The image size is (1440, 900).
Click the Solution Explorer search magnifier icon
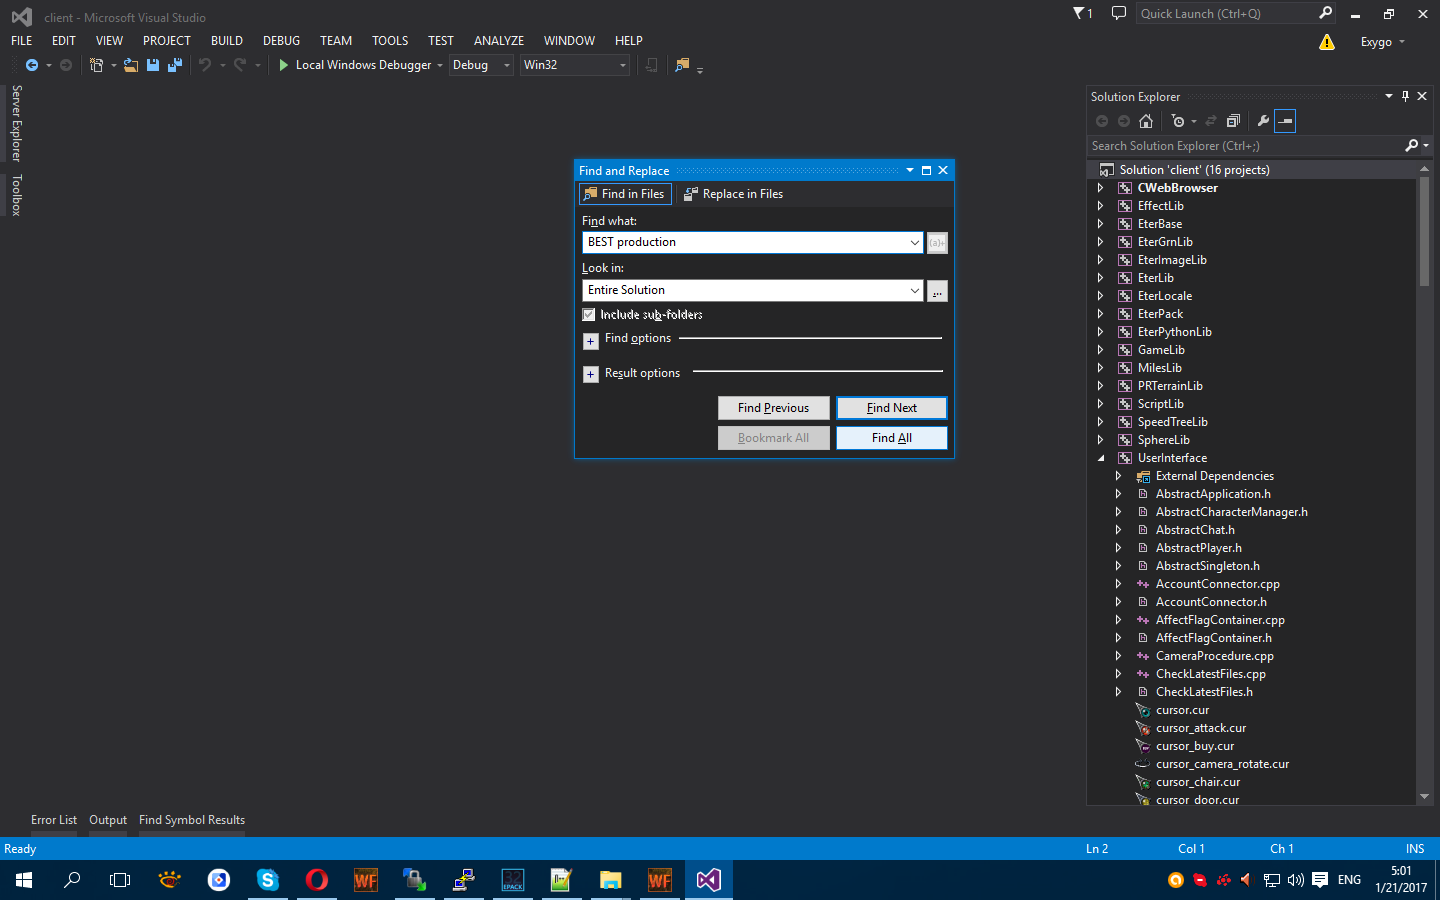point(1412,146)
